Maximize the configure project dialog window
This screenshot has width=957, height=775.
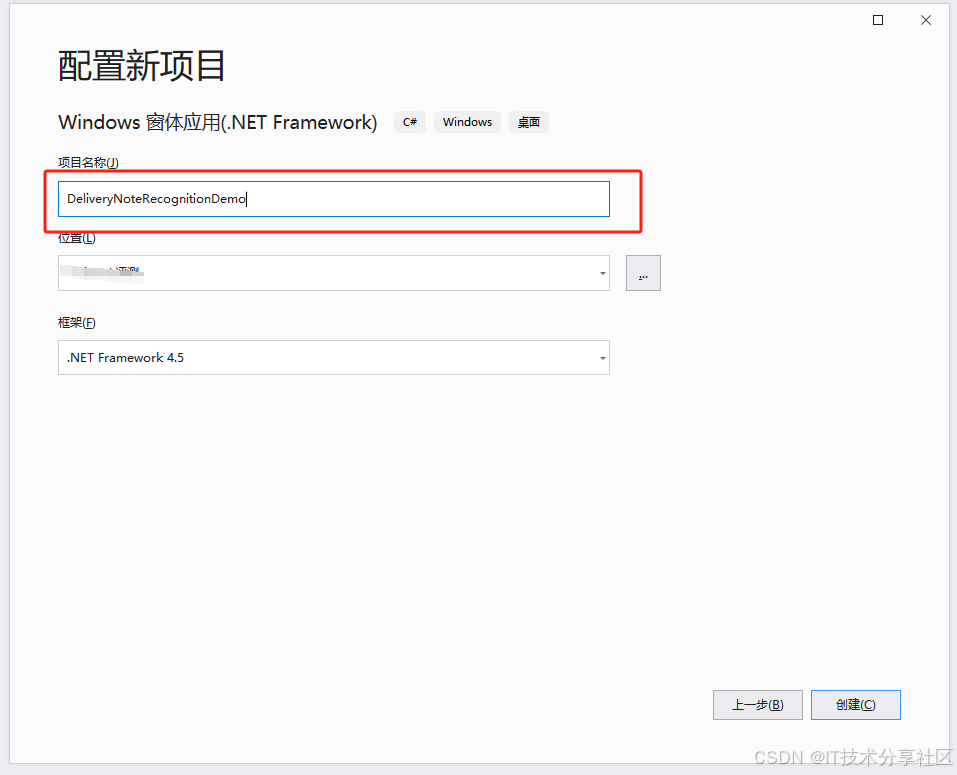(878, 20)
